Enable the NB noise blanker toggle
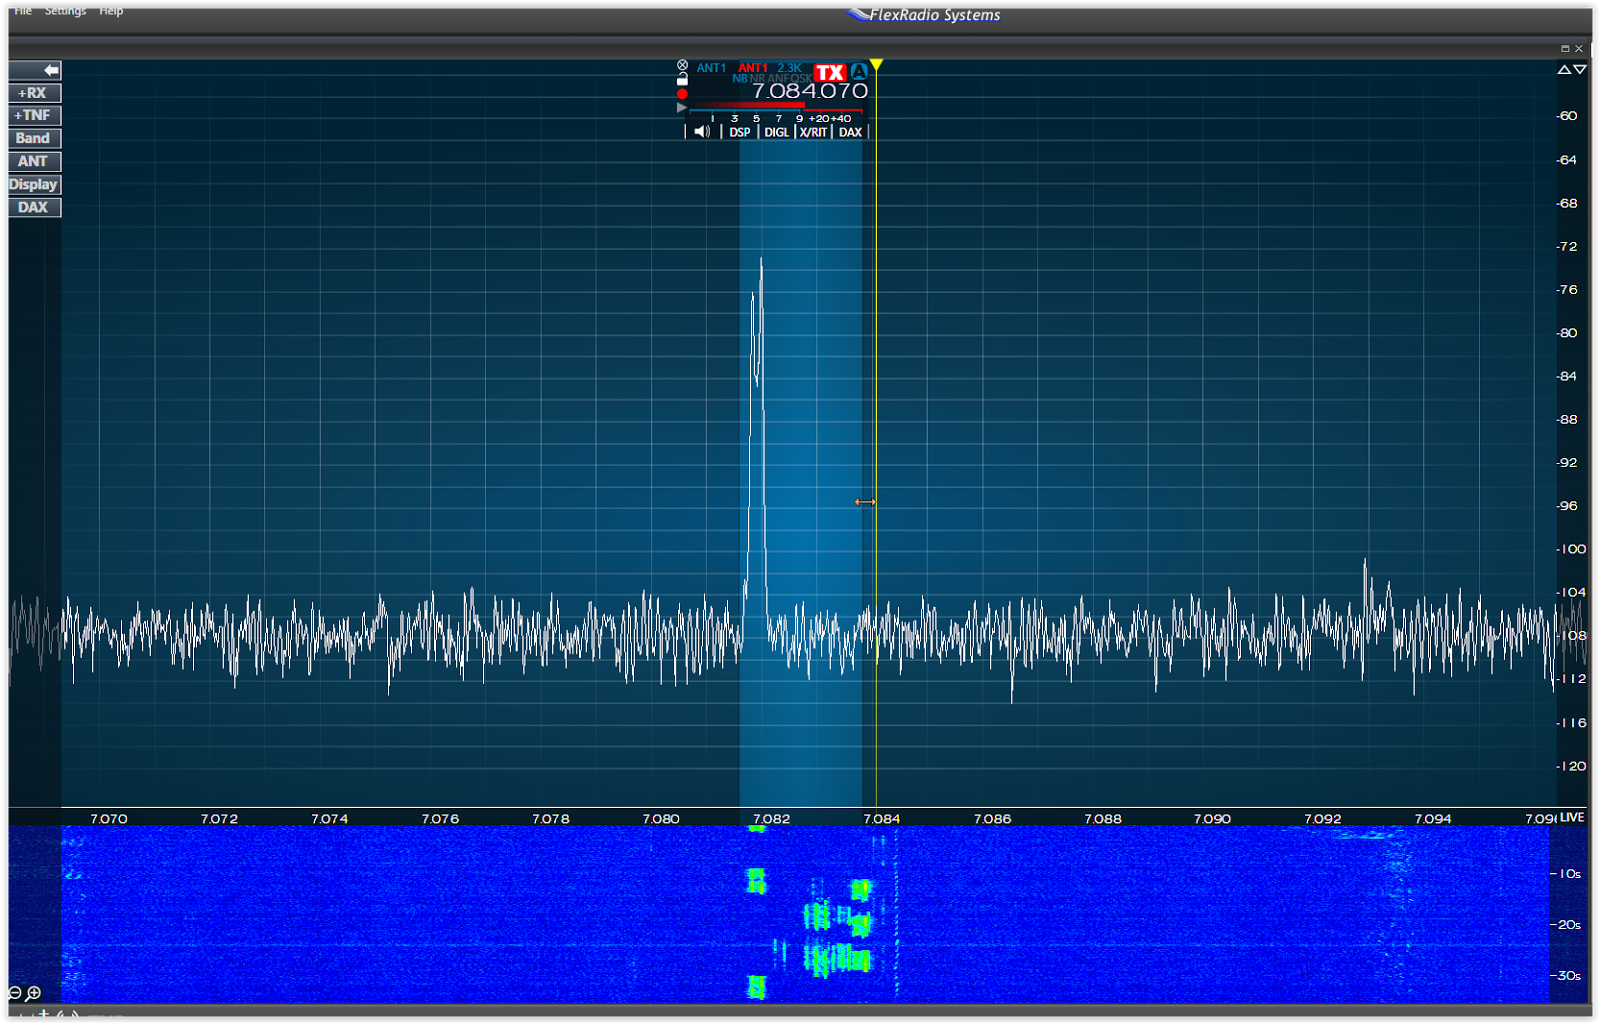The height and width of the screenshot is (1024, 1600). pyautogui.click(x=739, y=78)
